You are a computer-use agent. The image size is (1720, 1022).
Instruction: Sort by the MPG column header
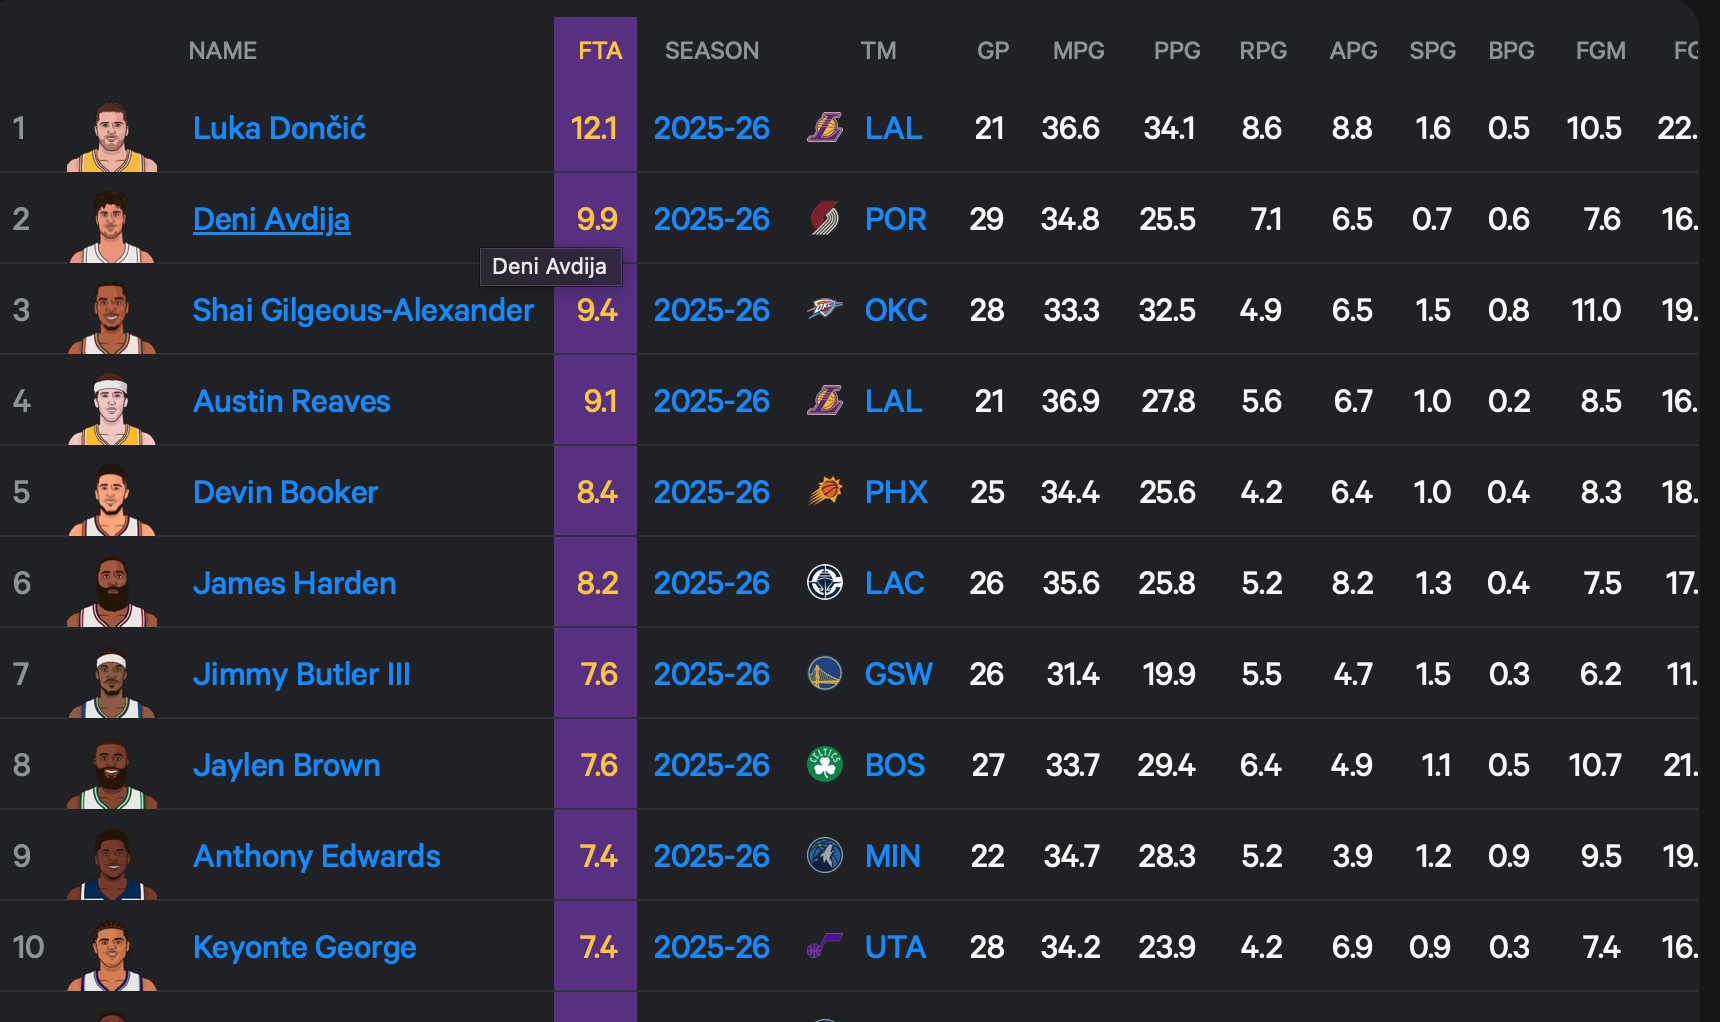pos(1078,51)
